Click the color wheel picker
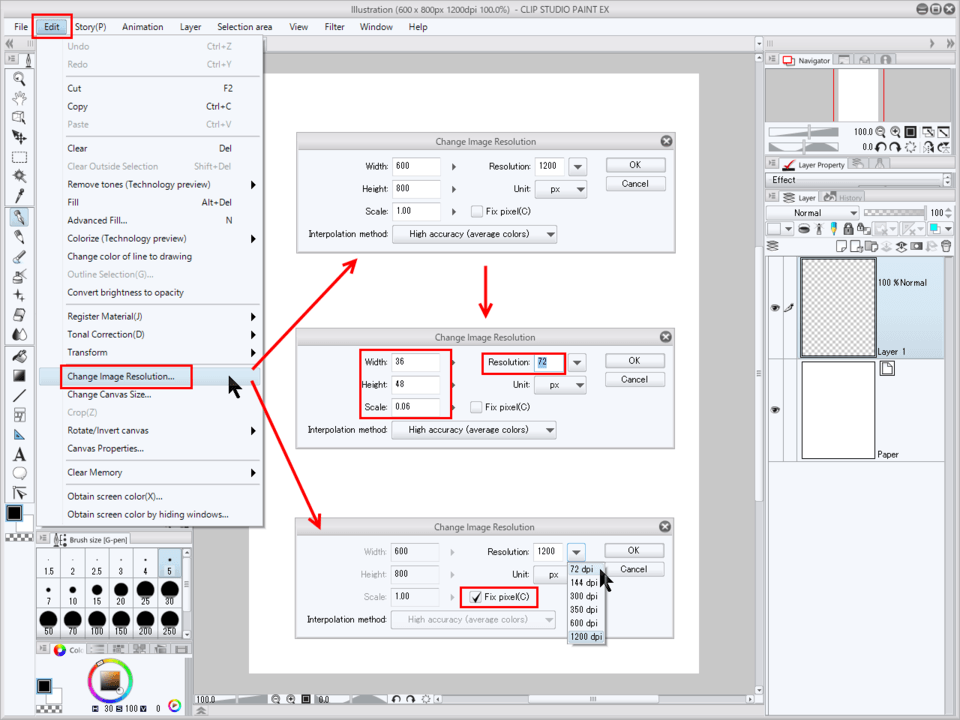 [109, 682]
